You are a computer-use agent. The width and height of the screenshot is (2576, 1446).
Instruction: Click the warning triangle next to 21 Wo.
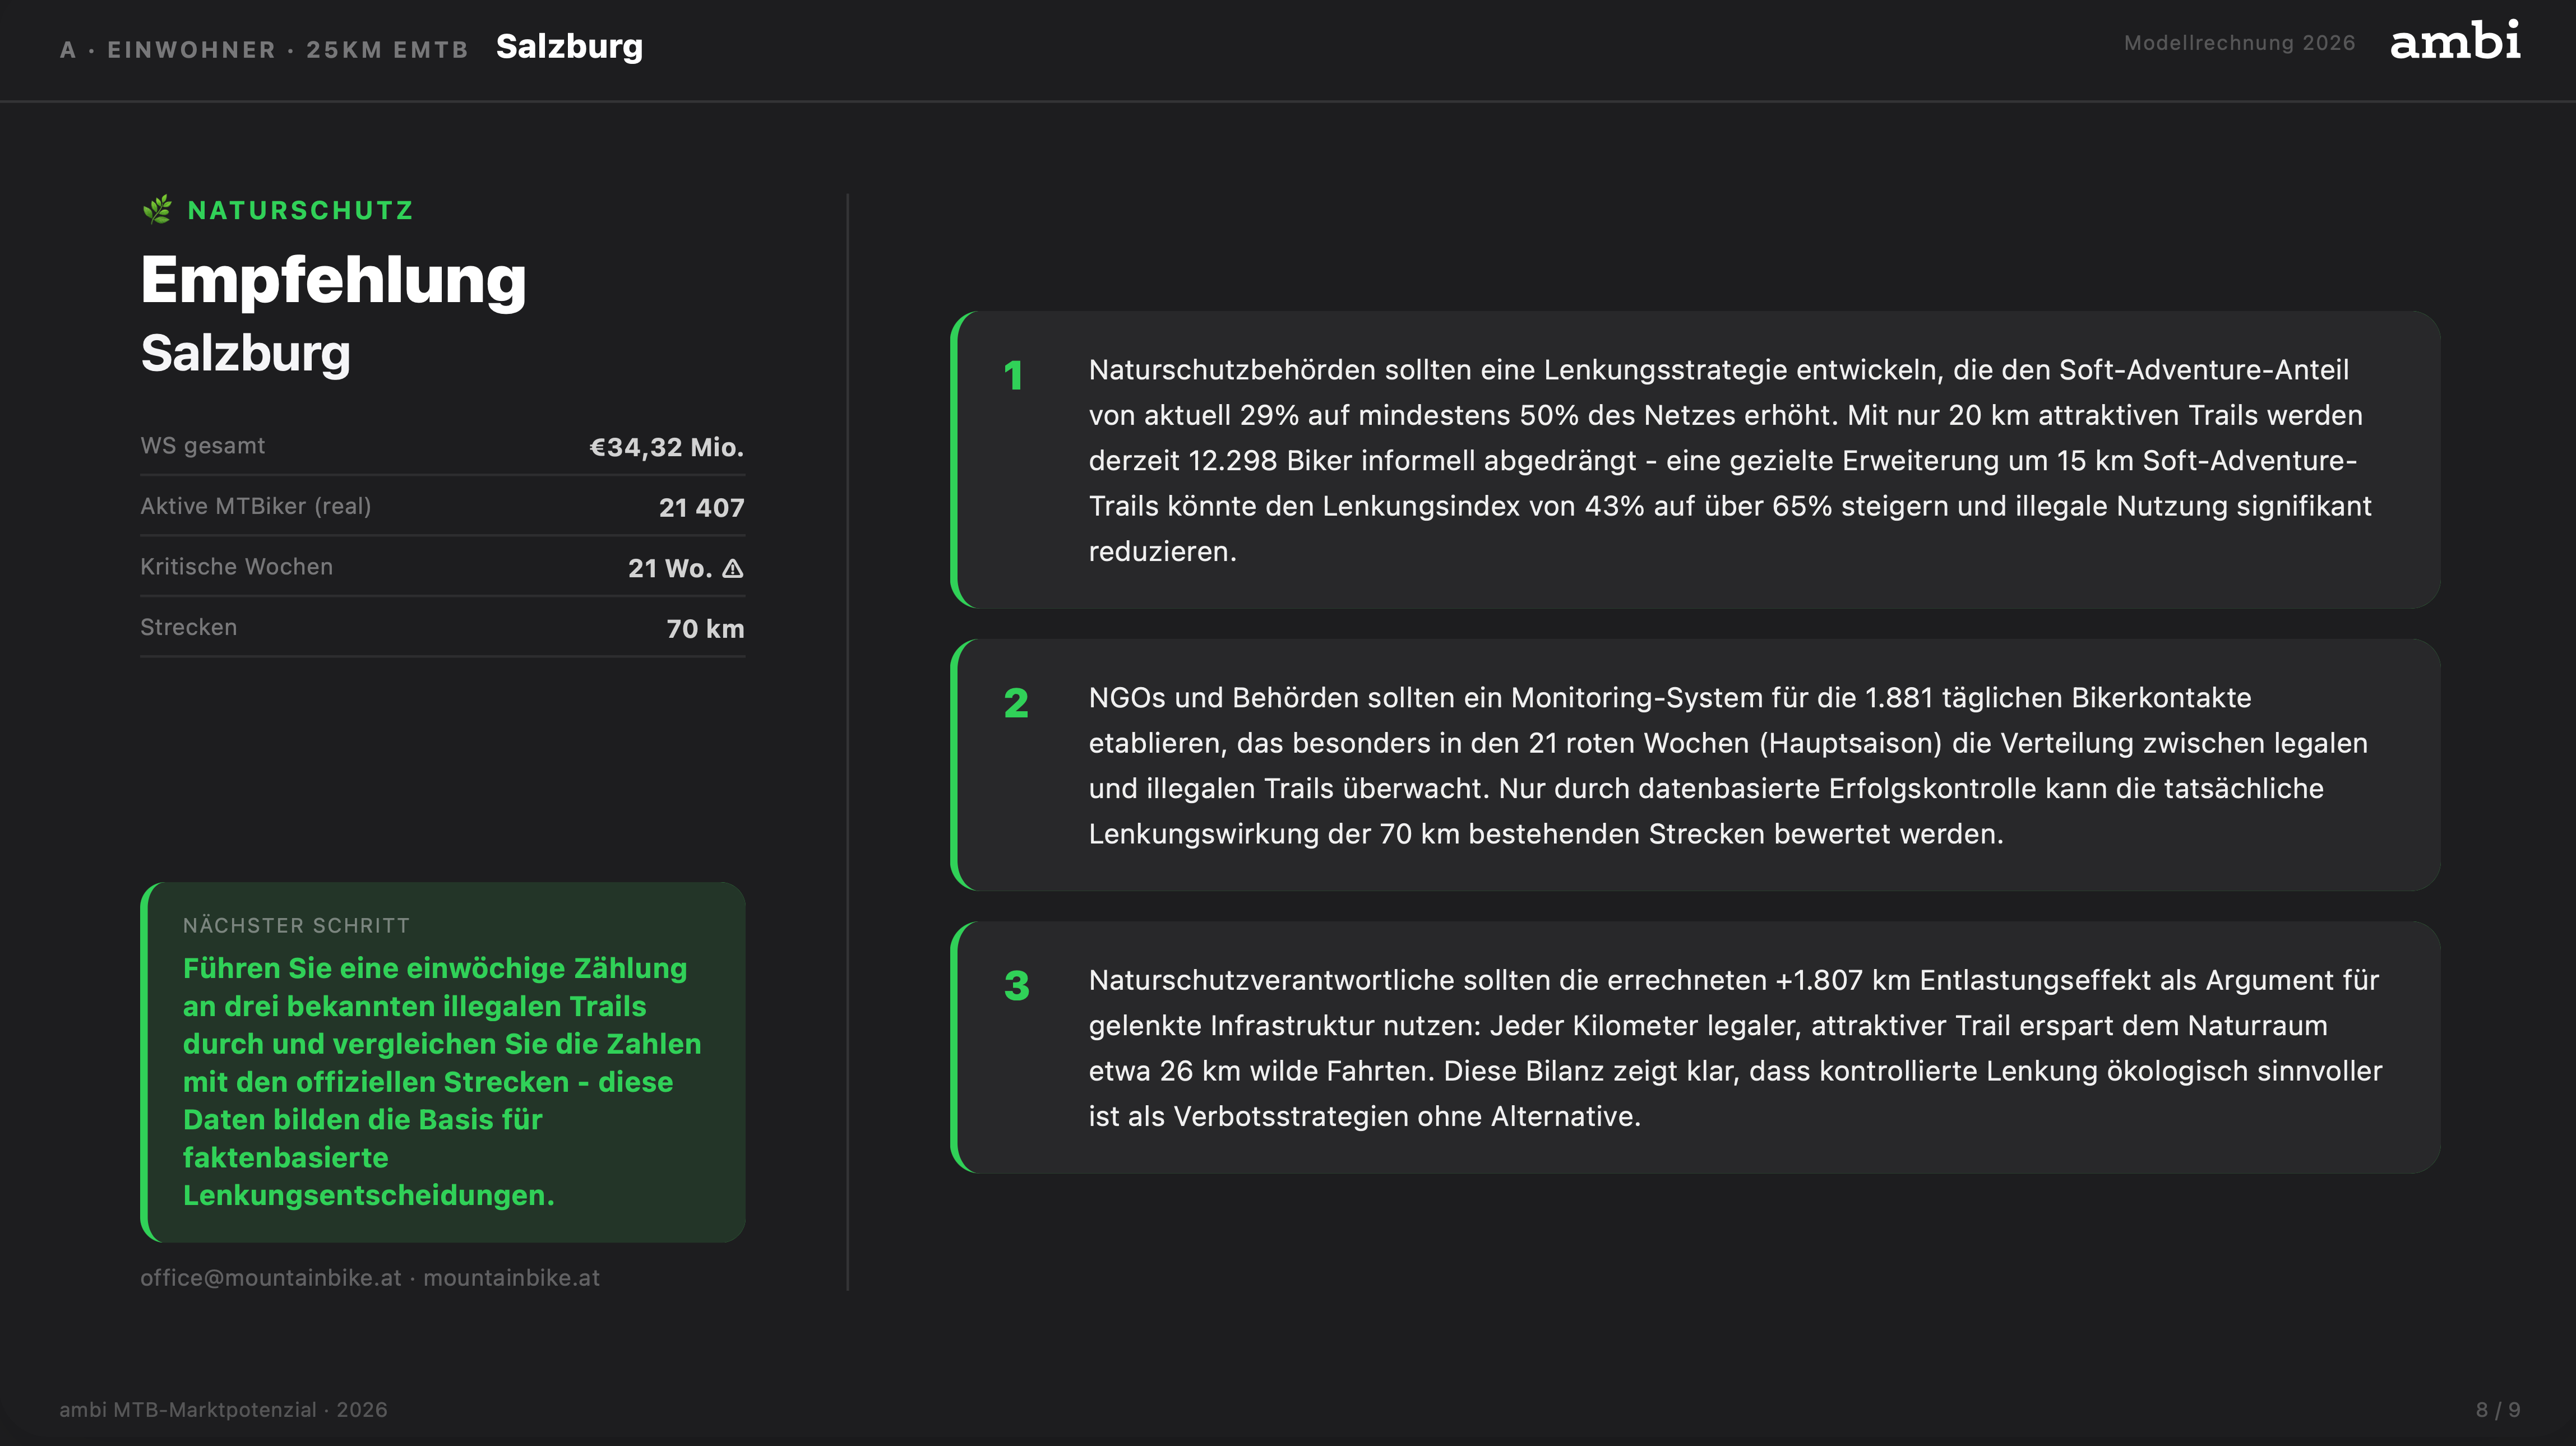pyautogui.click(x=733, y=568)
